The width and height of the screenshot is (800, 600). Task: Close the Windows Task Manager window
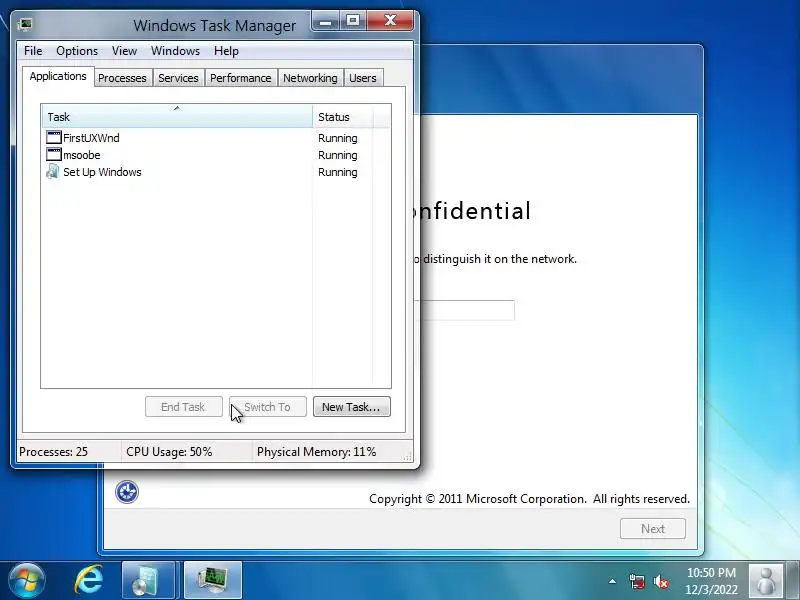click(390, 21)
